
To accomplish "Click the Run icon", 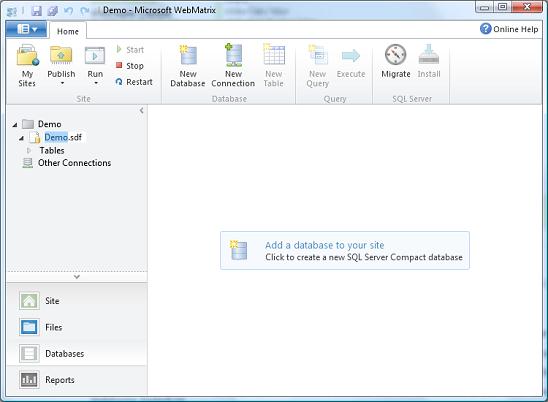I will click(x=95, y=55).
